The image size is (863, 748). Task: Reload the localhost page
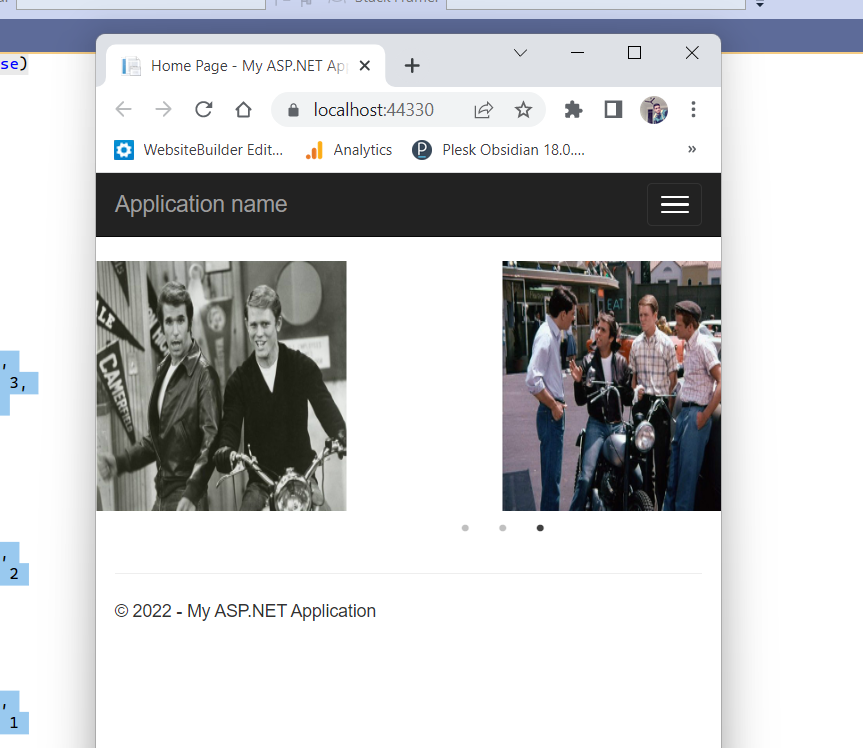(204, 110)
